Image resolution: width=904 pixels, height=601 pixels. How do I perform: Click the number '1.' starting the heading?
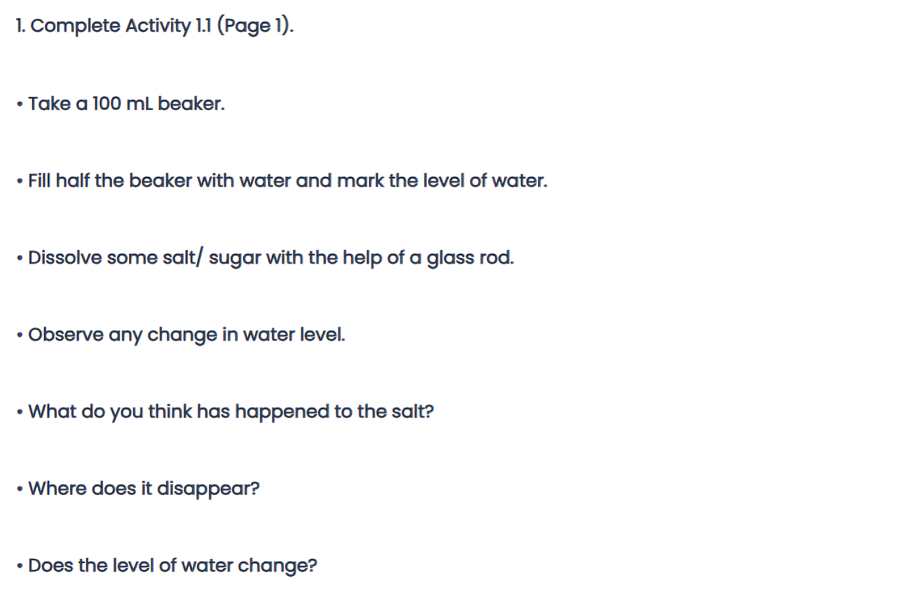click(x=20, y=26)
